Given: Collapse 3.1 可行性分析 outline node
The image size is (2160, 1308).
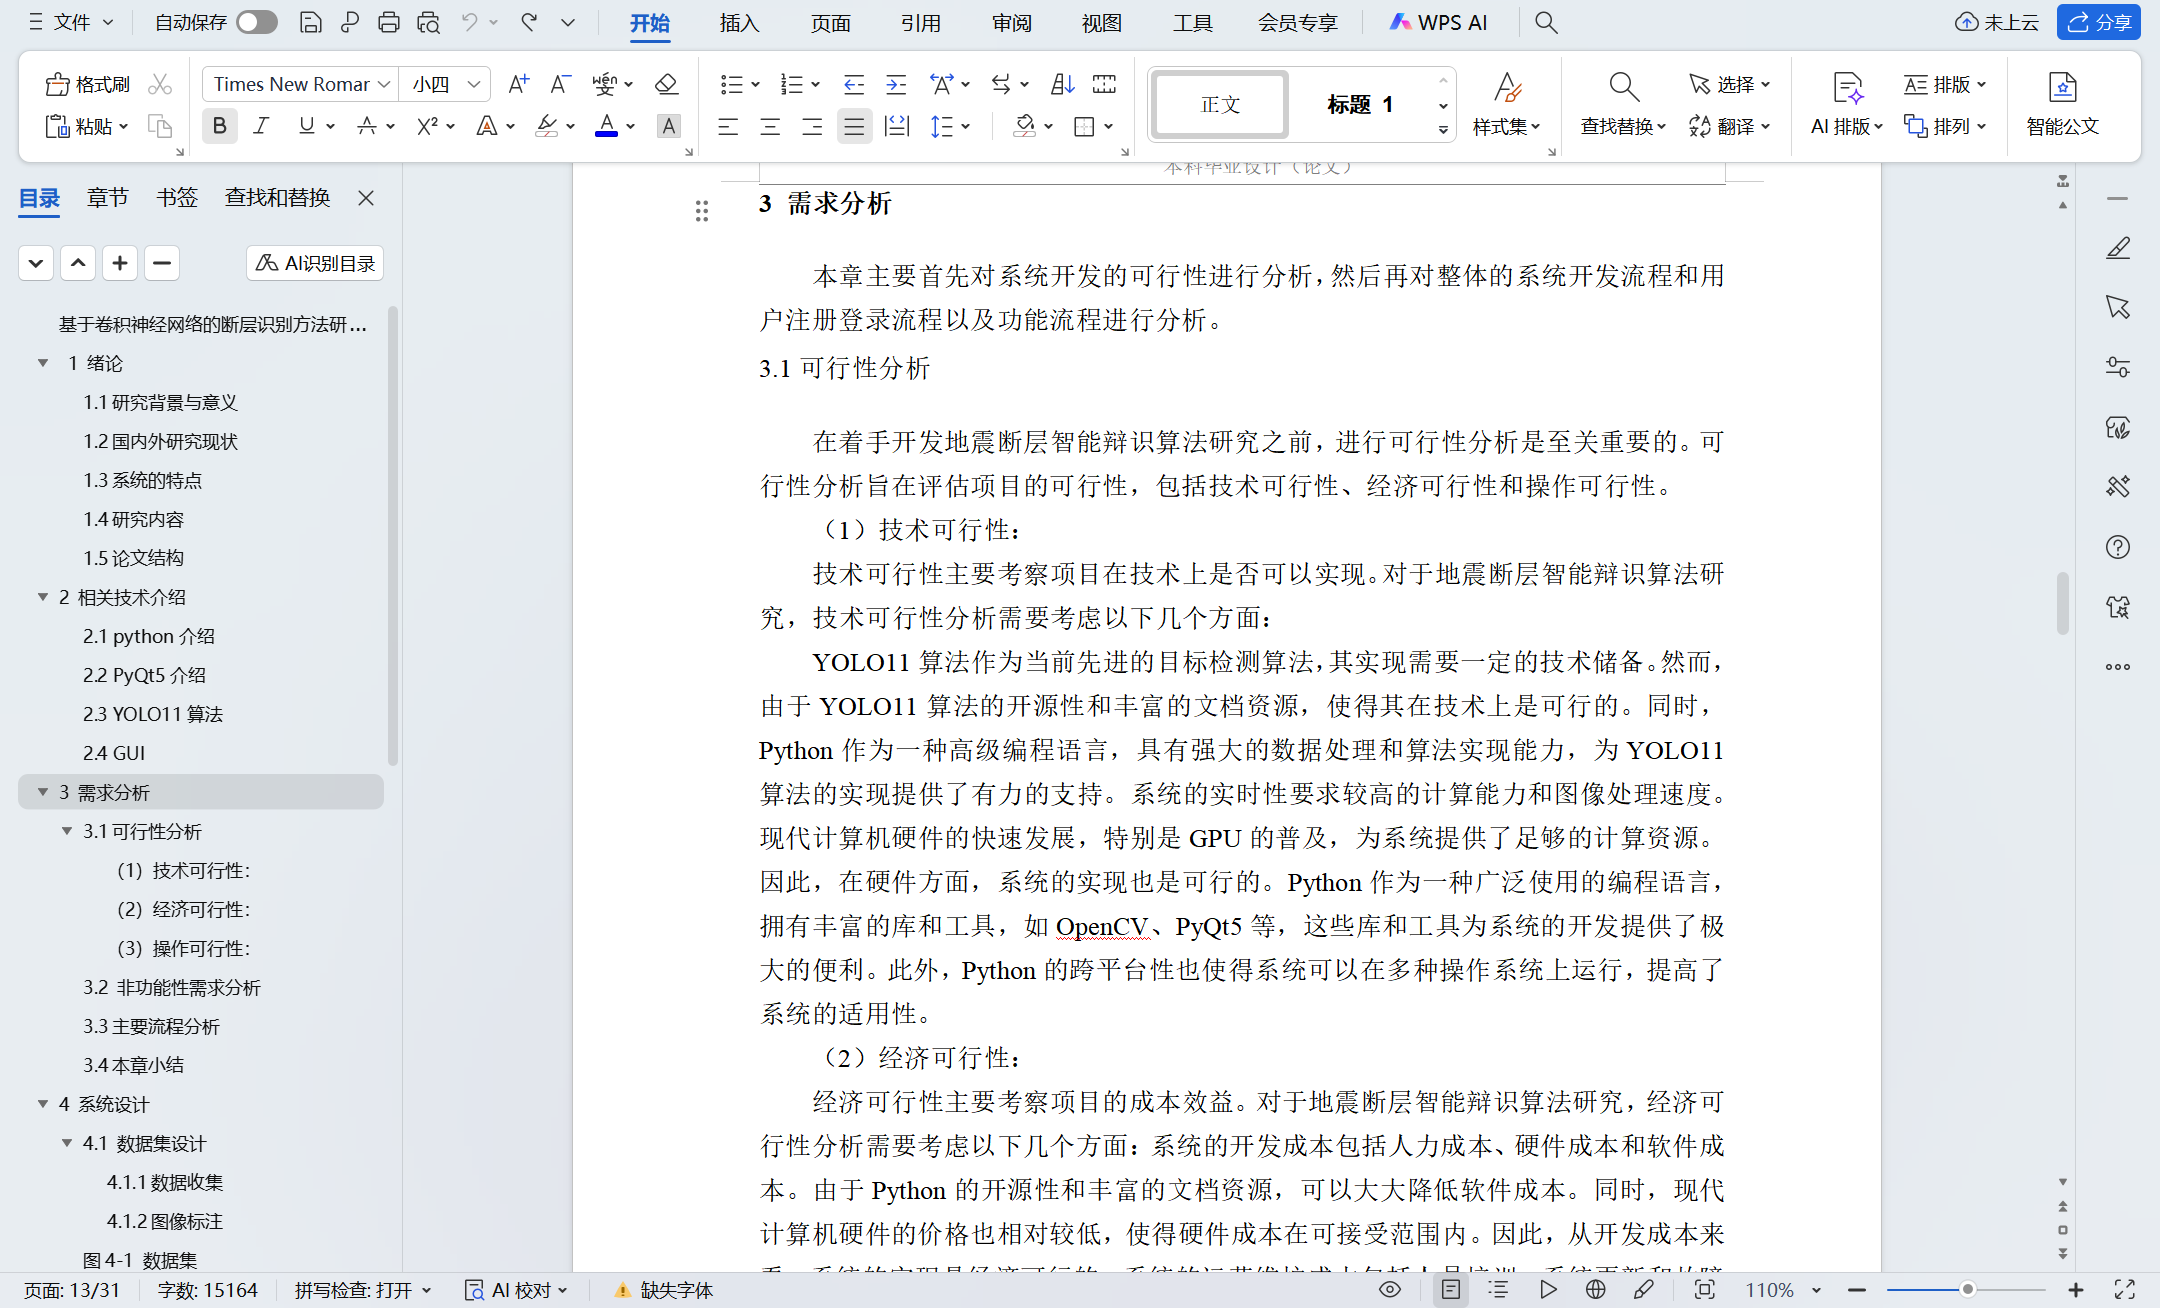Looking at the screenshot, I should 67,831.
